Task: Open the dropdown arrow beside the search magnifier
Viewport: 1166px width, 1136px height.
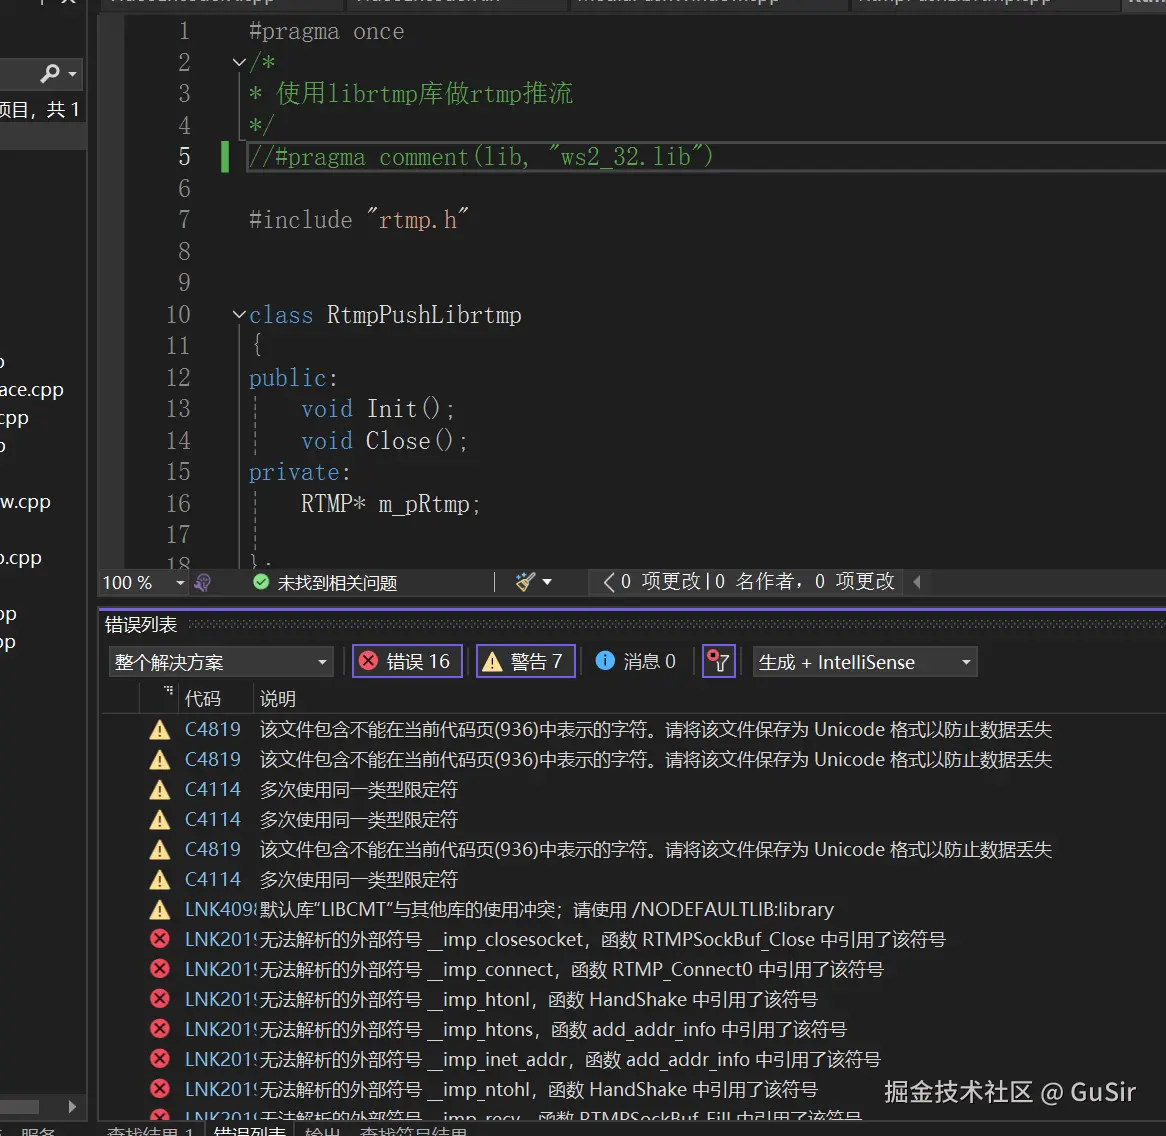Action: [x=72, y=74]
